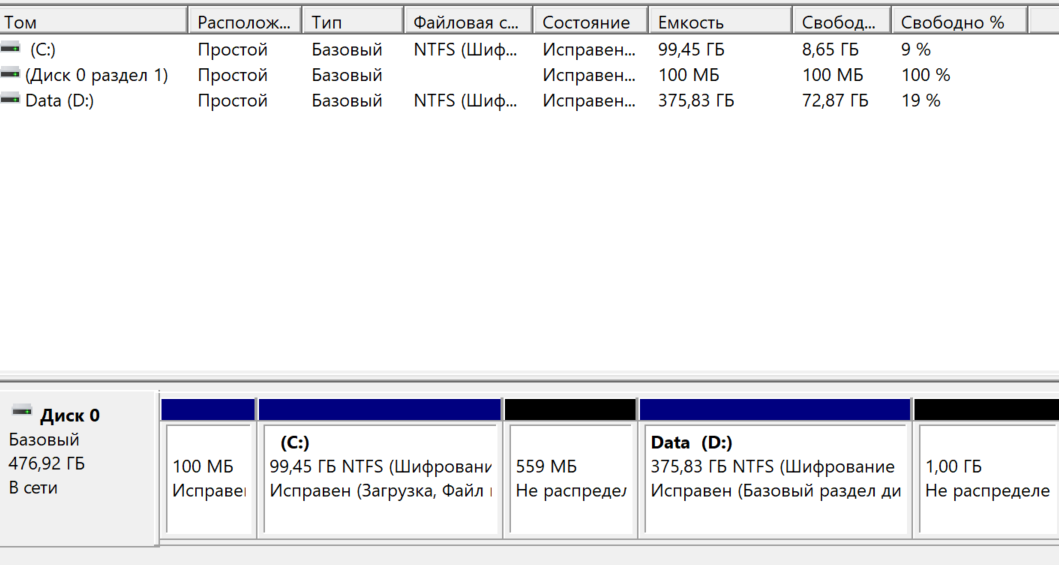Sort by the Свободно % column header

[959, 22]
